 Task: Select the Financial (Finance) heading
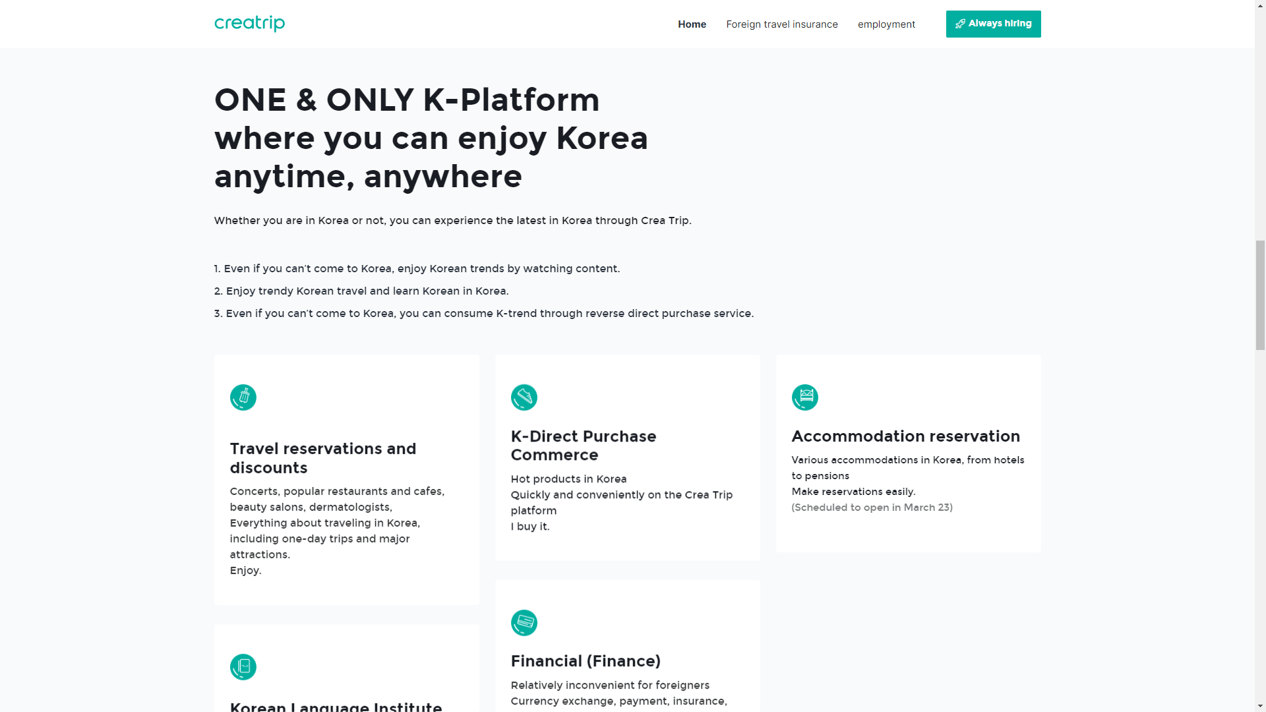pos(586,661)
